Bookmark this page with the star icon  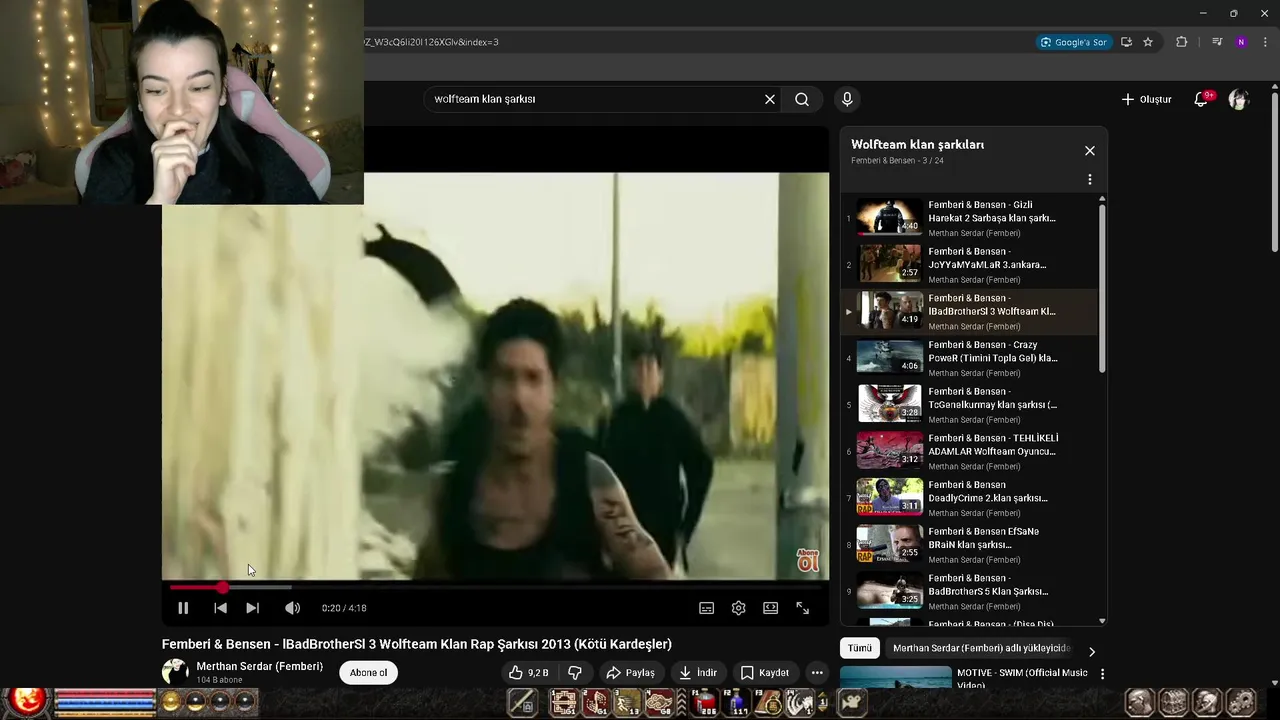coord(1148,42)
